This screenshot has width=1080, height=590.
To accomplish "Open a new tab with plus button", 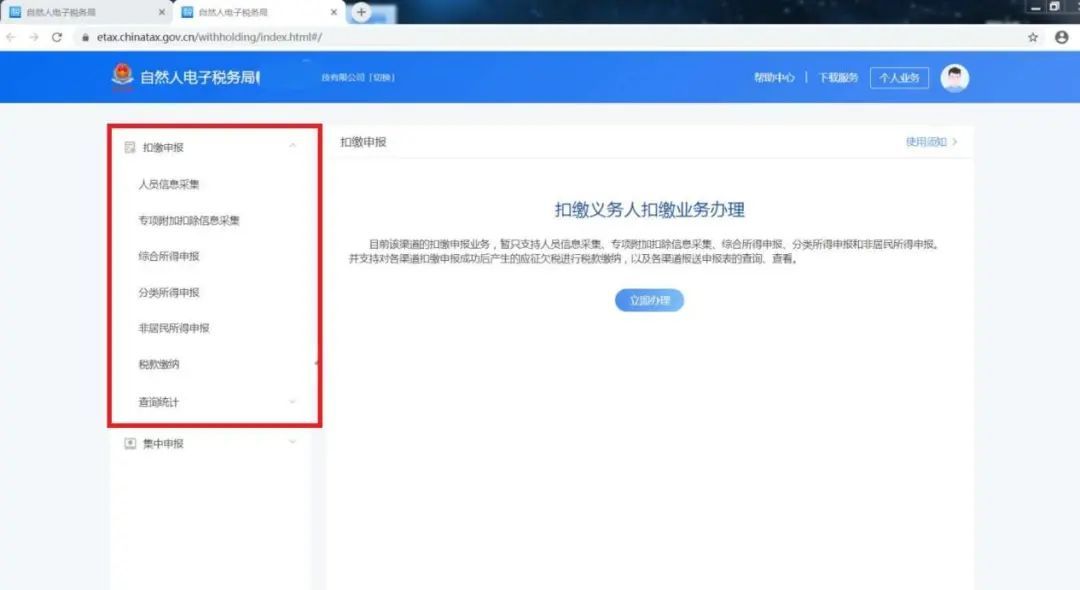I will (361, 12).
